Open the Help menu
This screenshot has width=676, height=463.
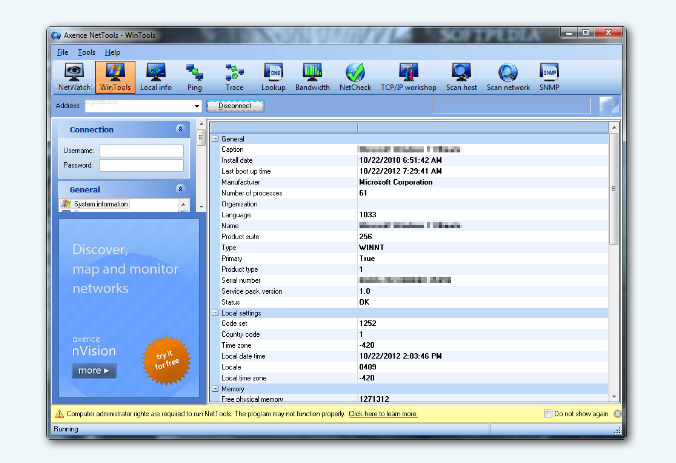tap(112, 52)
